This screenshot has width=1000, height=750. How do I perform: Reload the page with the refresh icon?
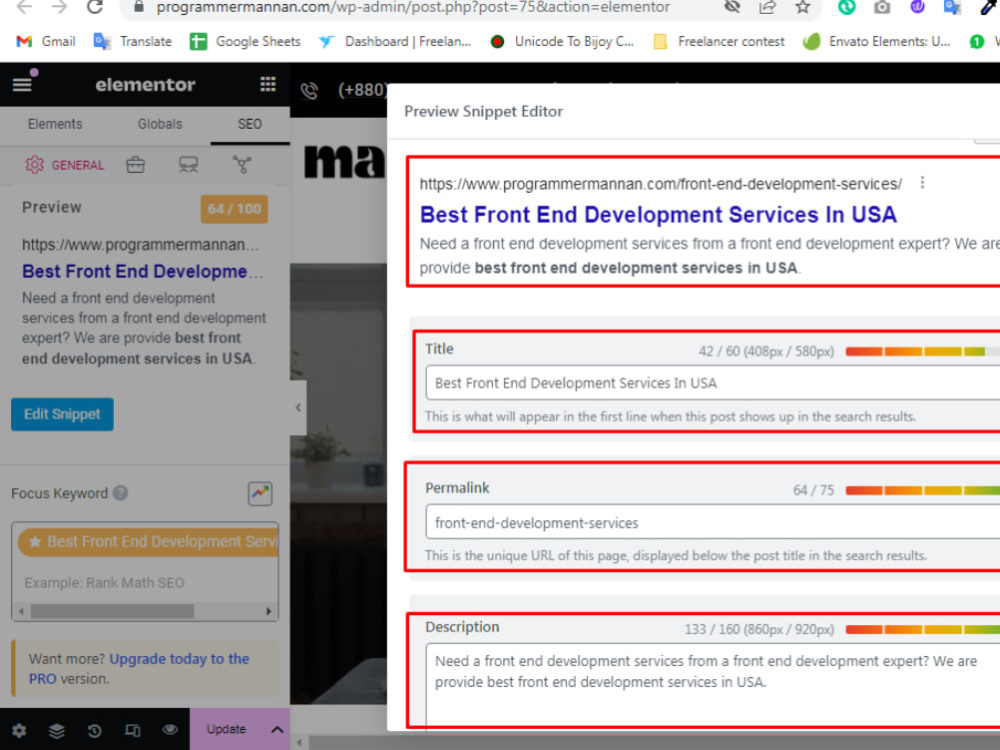(95, 7)
